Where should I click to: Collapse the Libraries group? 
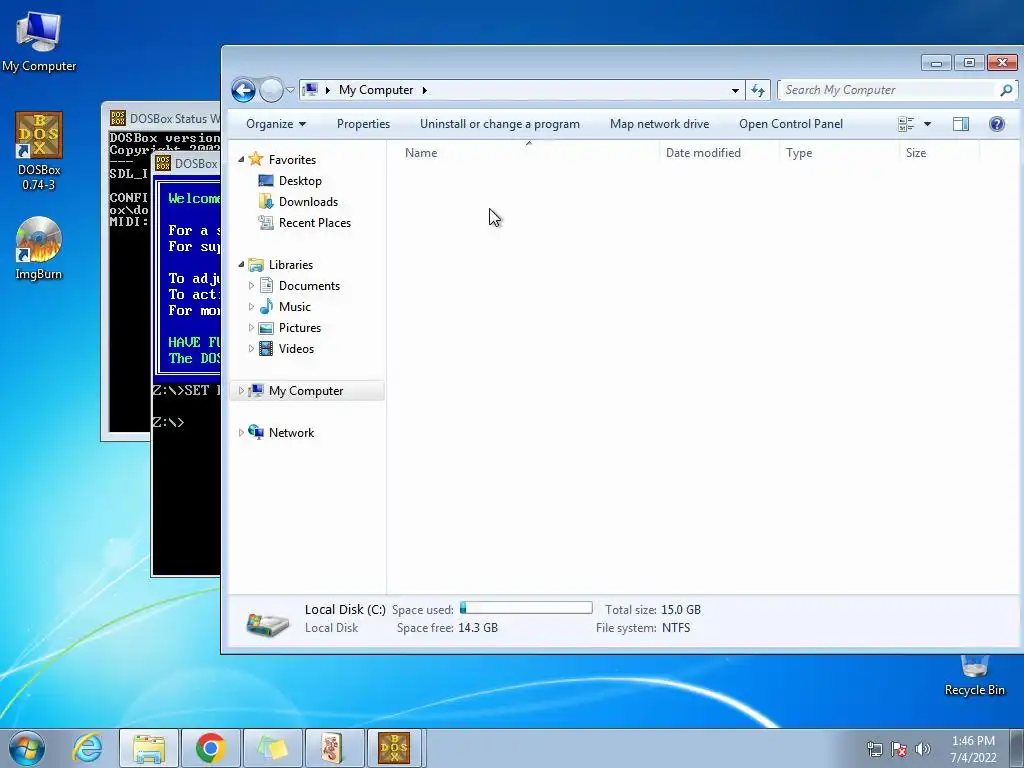pyautogui.click(x=241, y=264)
